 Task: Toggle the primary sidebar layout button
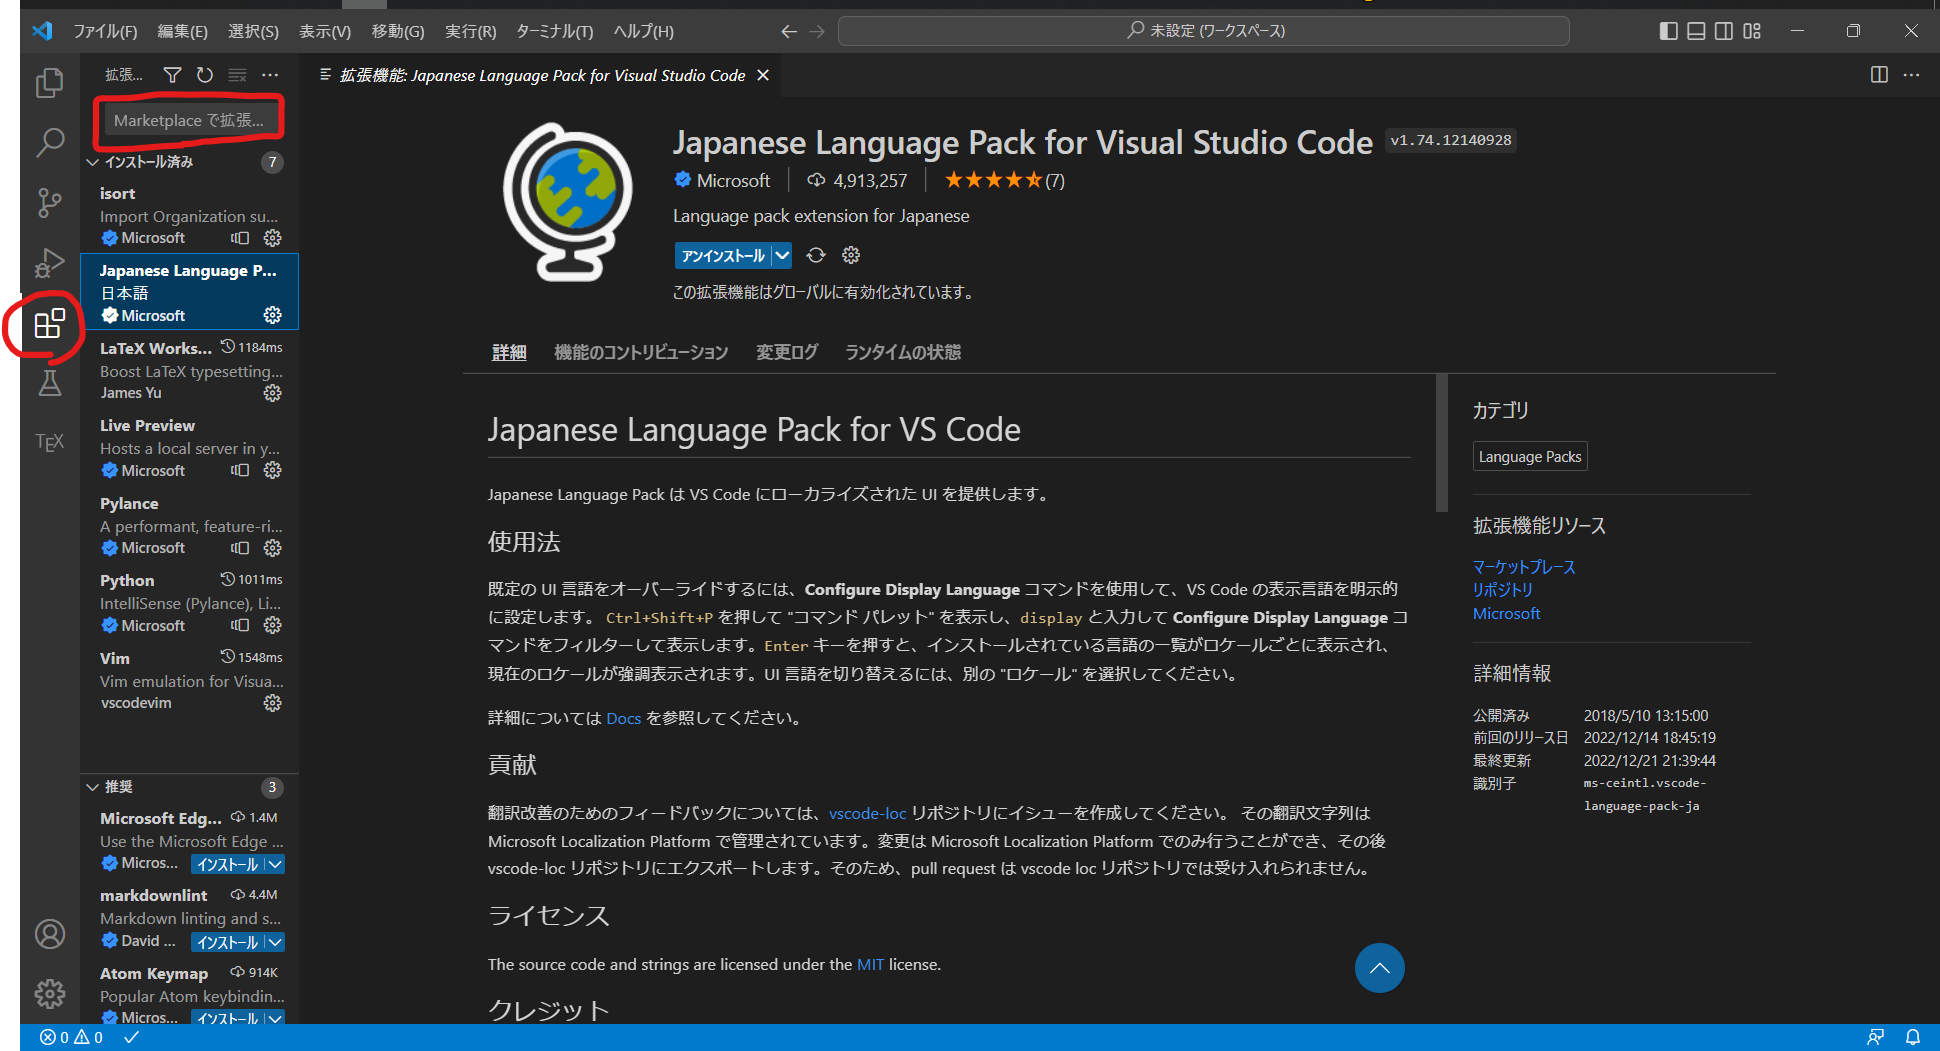1668,31
